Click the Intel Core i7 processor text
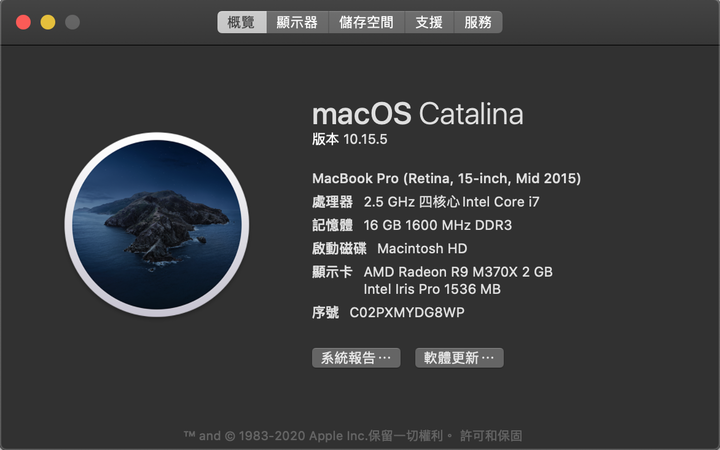The height and width of the screenshot is (450, 720). [x=501, y=202]
